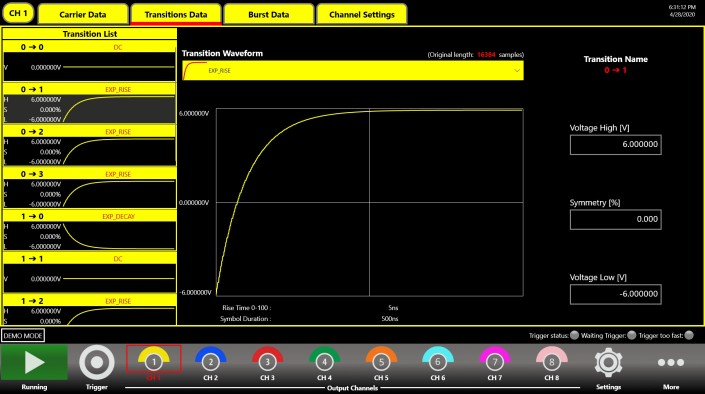705x394 pixels.
Task: Click the green Running play button
Action: [34, 363]
